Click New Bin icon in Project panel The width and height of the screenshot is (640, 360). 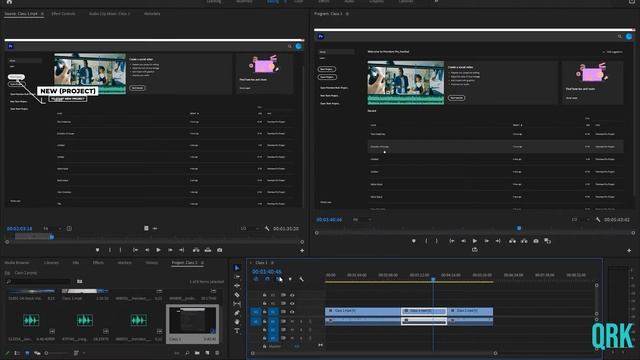(197, 353)
